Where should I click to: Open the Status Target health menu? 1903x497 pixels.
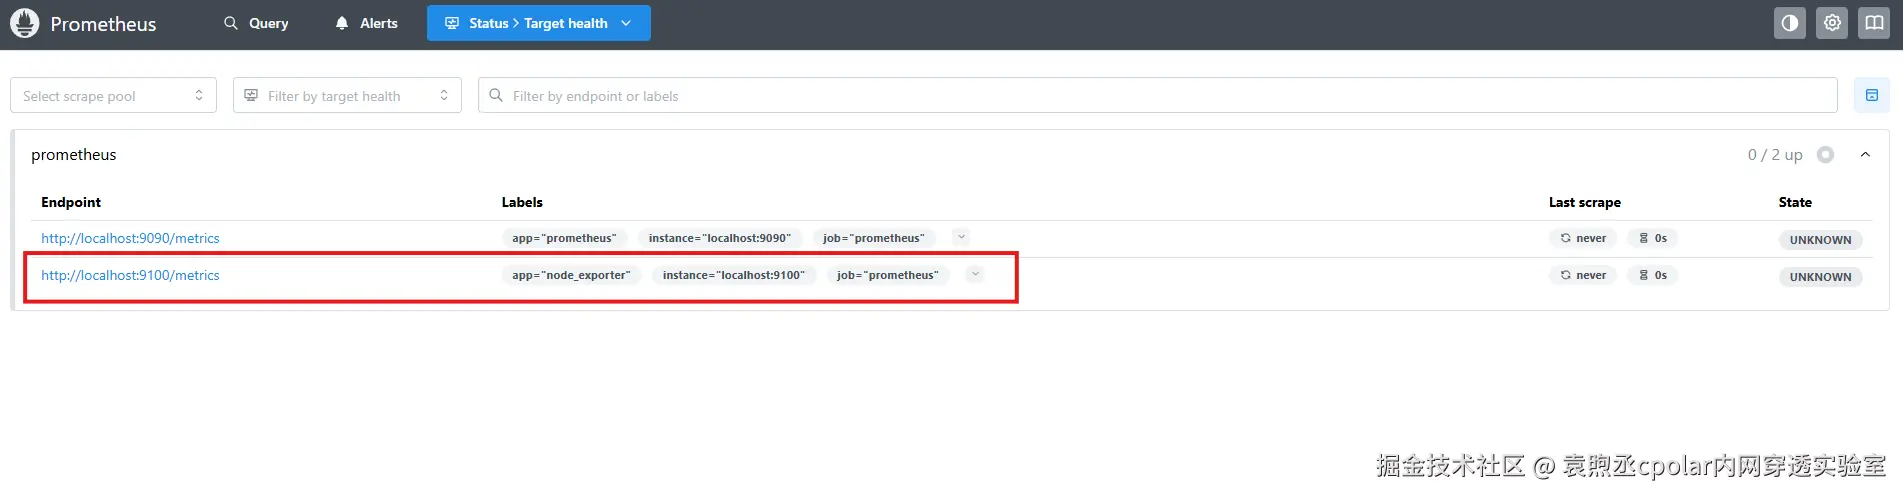click(x=539, y=23)
